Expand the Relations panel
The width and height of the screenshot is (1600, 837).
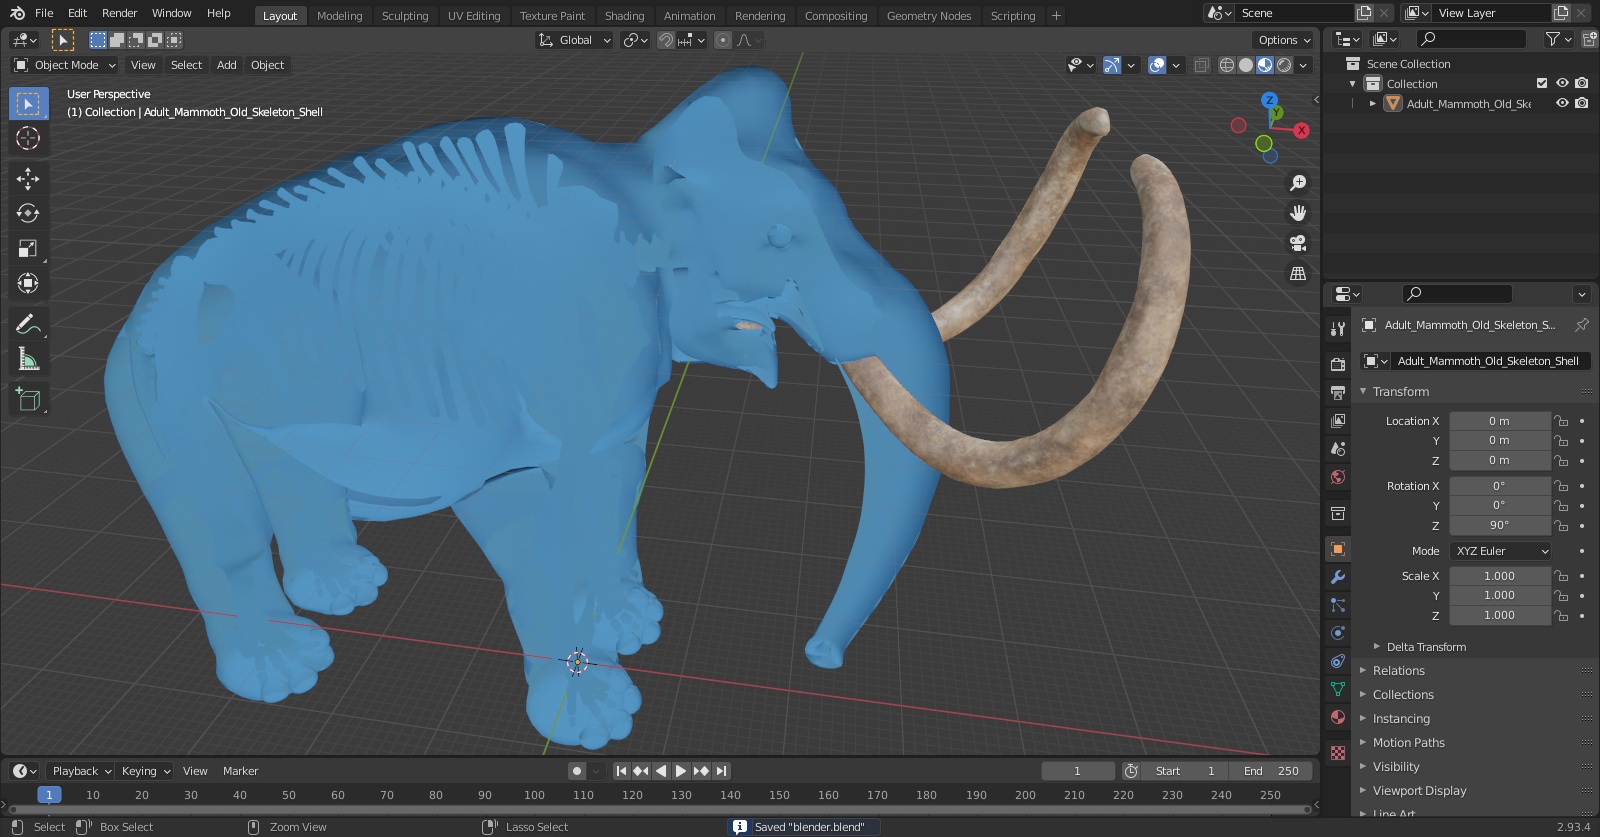1398,671
